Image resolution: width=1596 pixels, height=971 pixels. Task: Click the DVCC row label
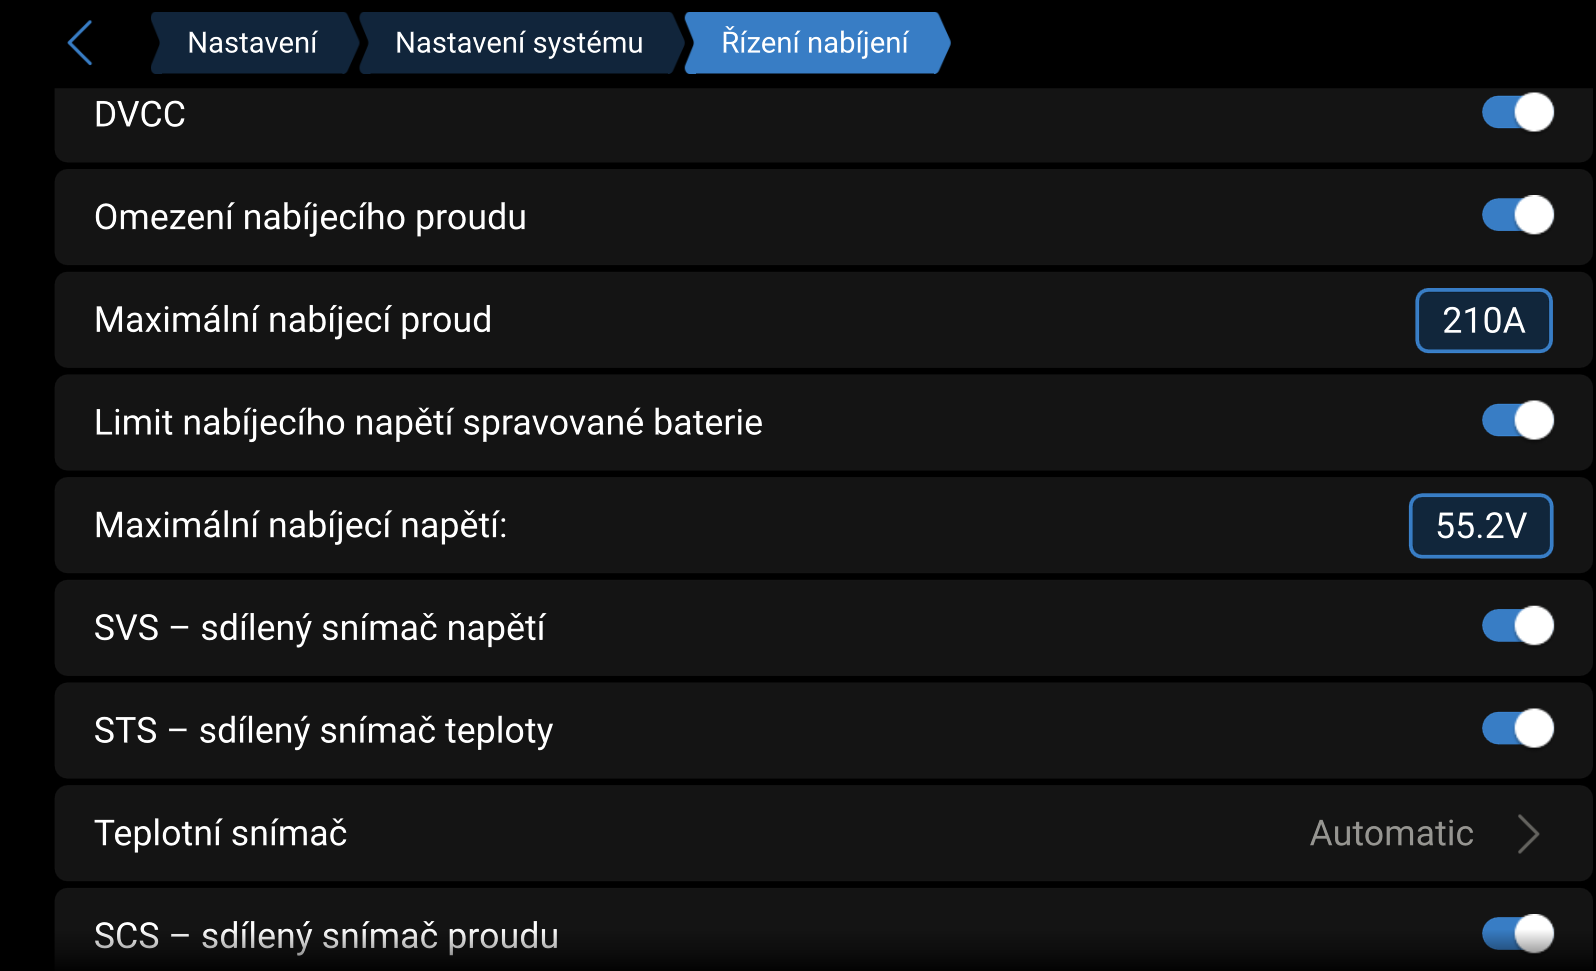pyautogui.click(x=140, y=115)
